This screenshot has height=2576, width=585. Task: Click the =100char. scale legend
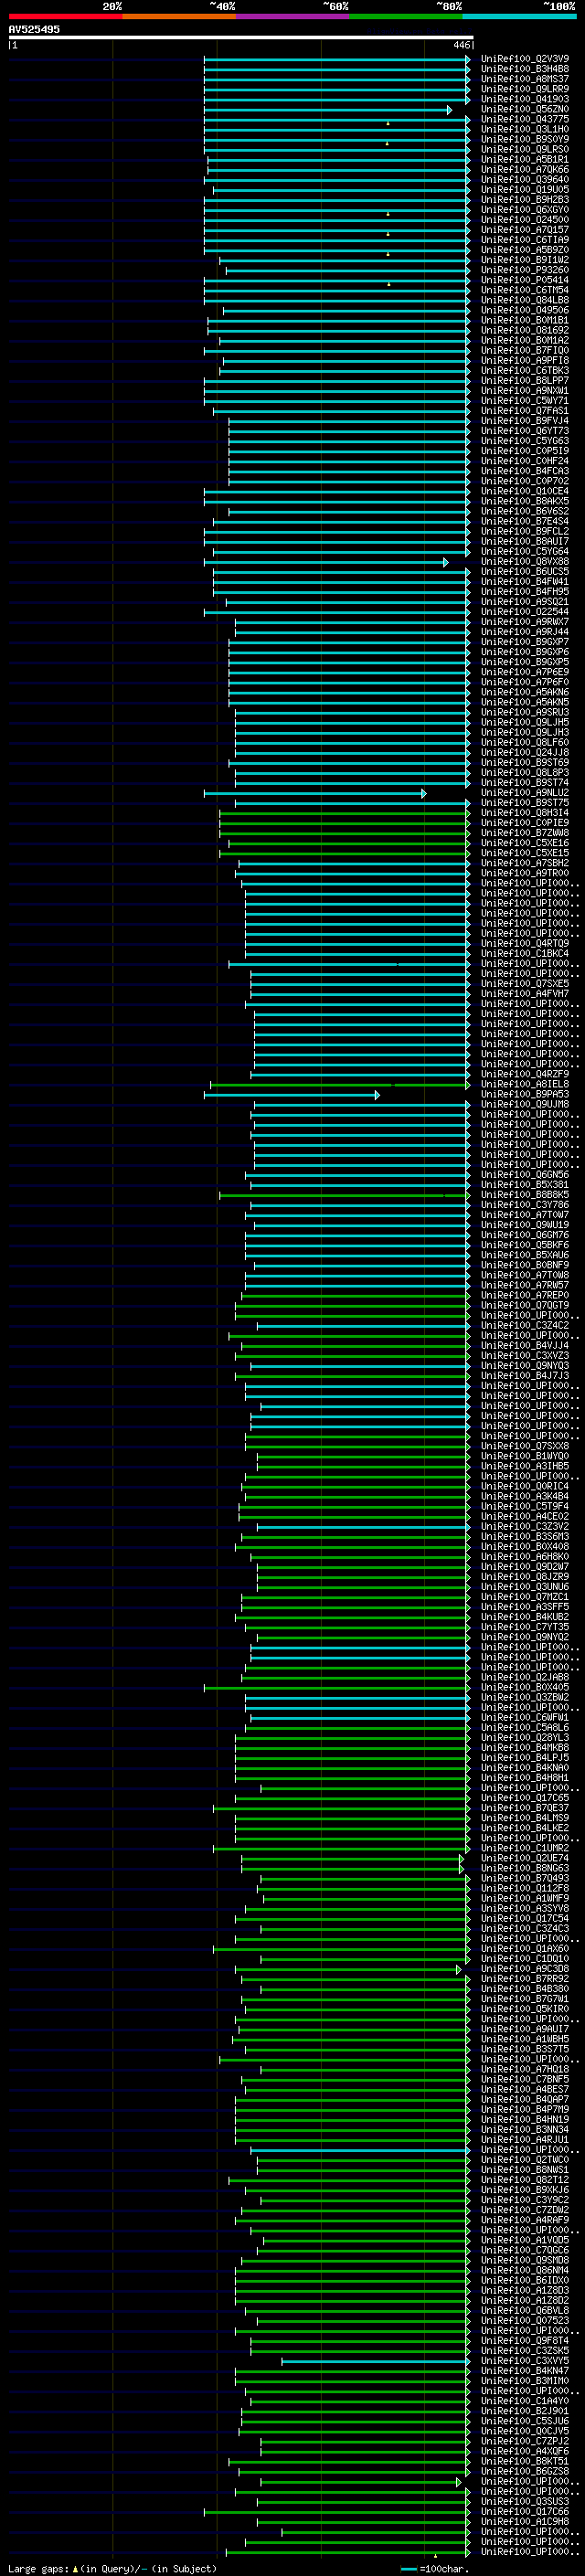click(434, 2569)
